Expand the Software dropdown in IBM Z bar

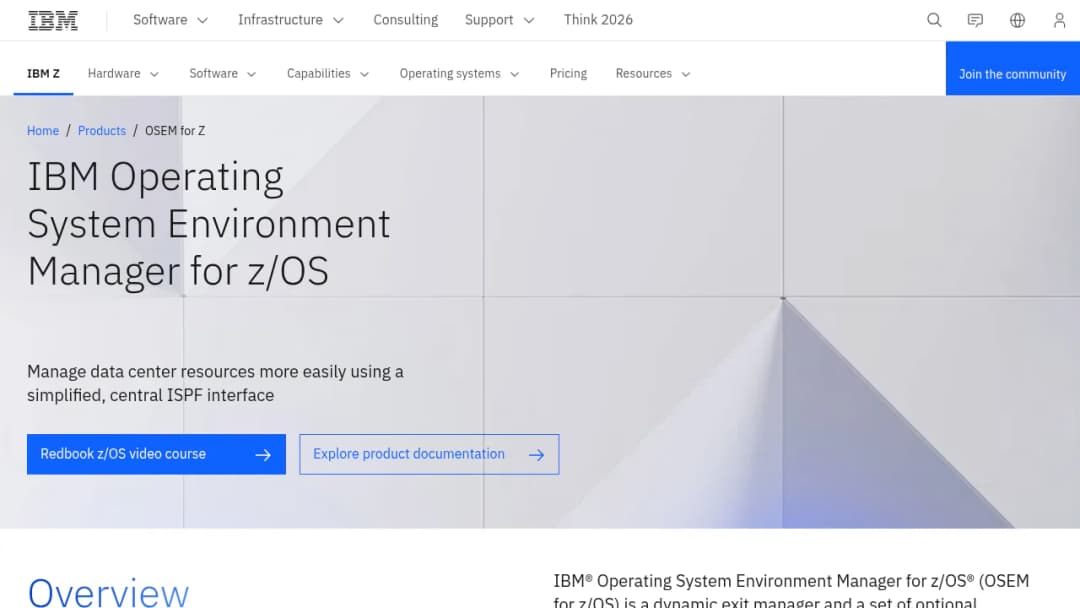coord(222,74)
